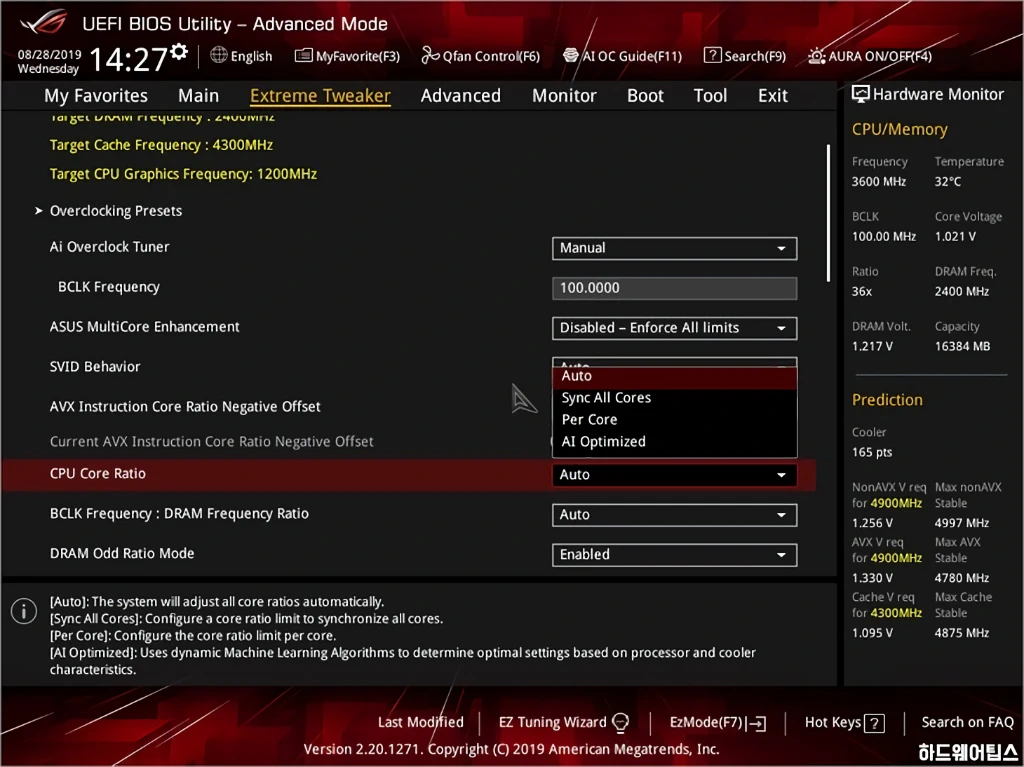1024x767 pixels.
Task: Choose Per Core option
Action: [675, 419]
